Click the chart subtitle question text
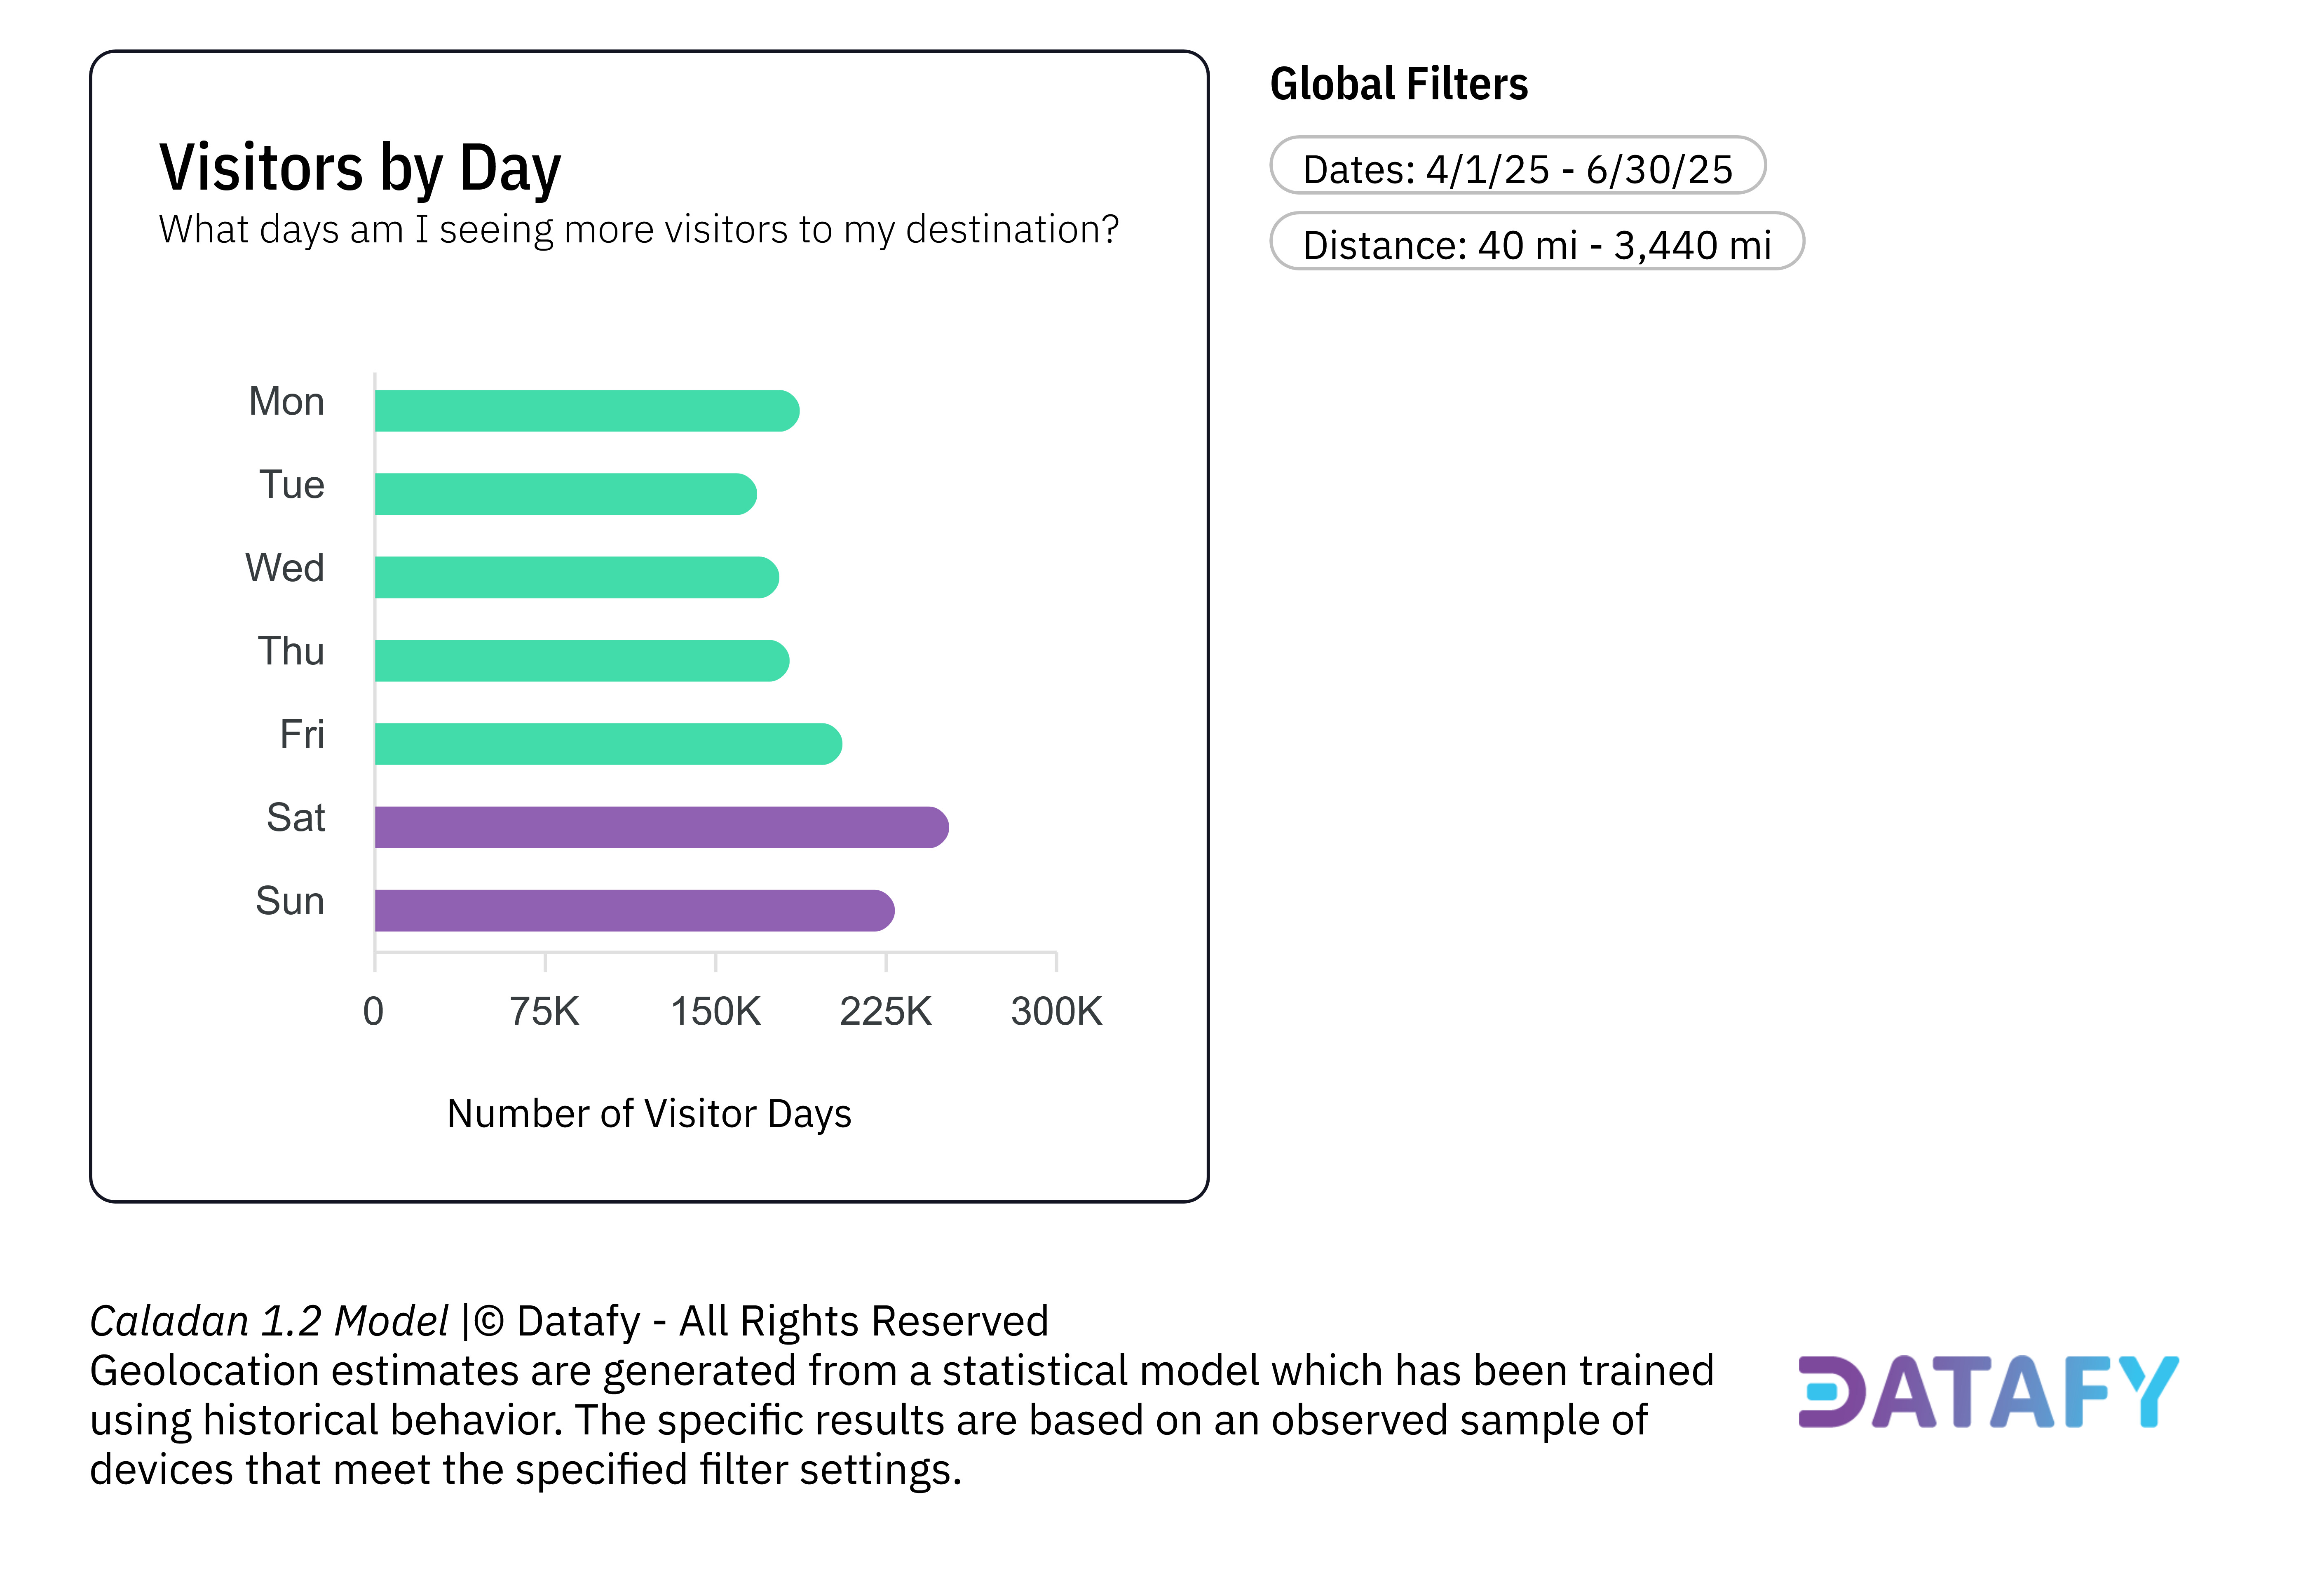Image resolution: width=2308 pixels, height=1596 pixels. click(638, 230)
